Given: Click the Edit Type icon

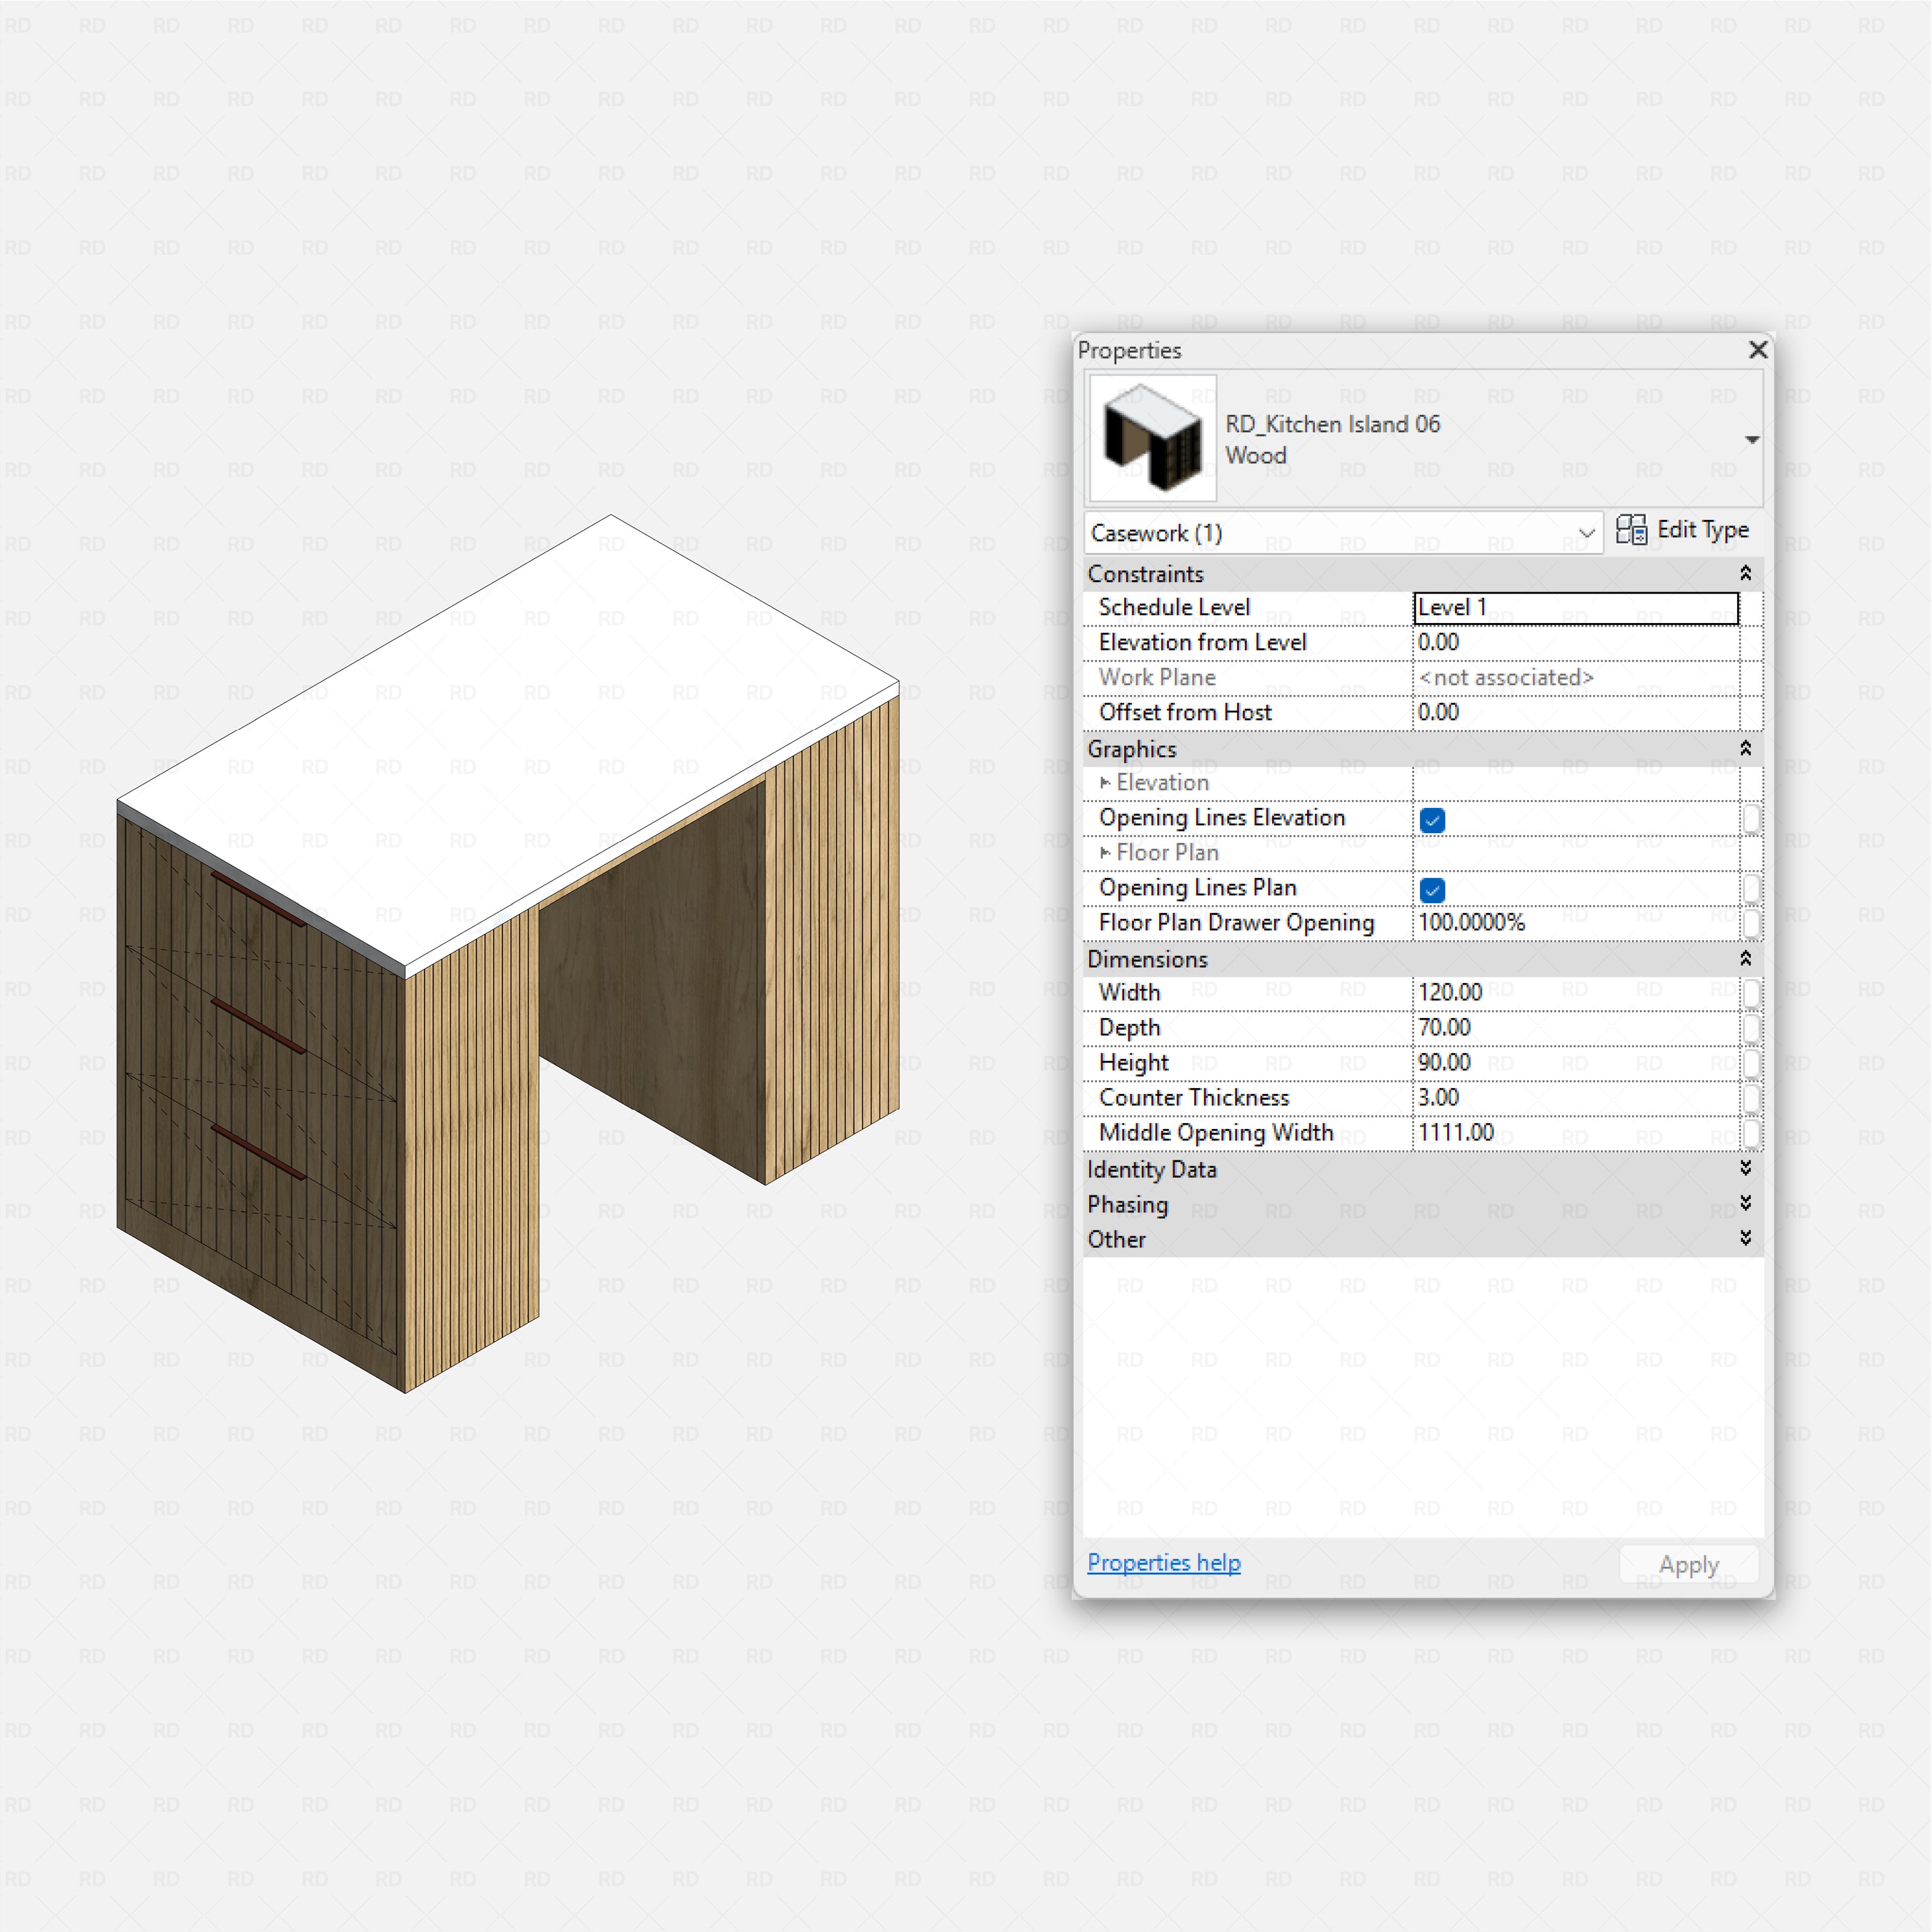Looking at the screenshot, I should (1633, 530).
